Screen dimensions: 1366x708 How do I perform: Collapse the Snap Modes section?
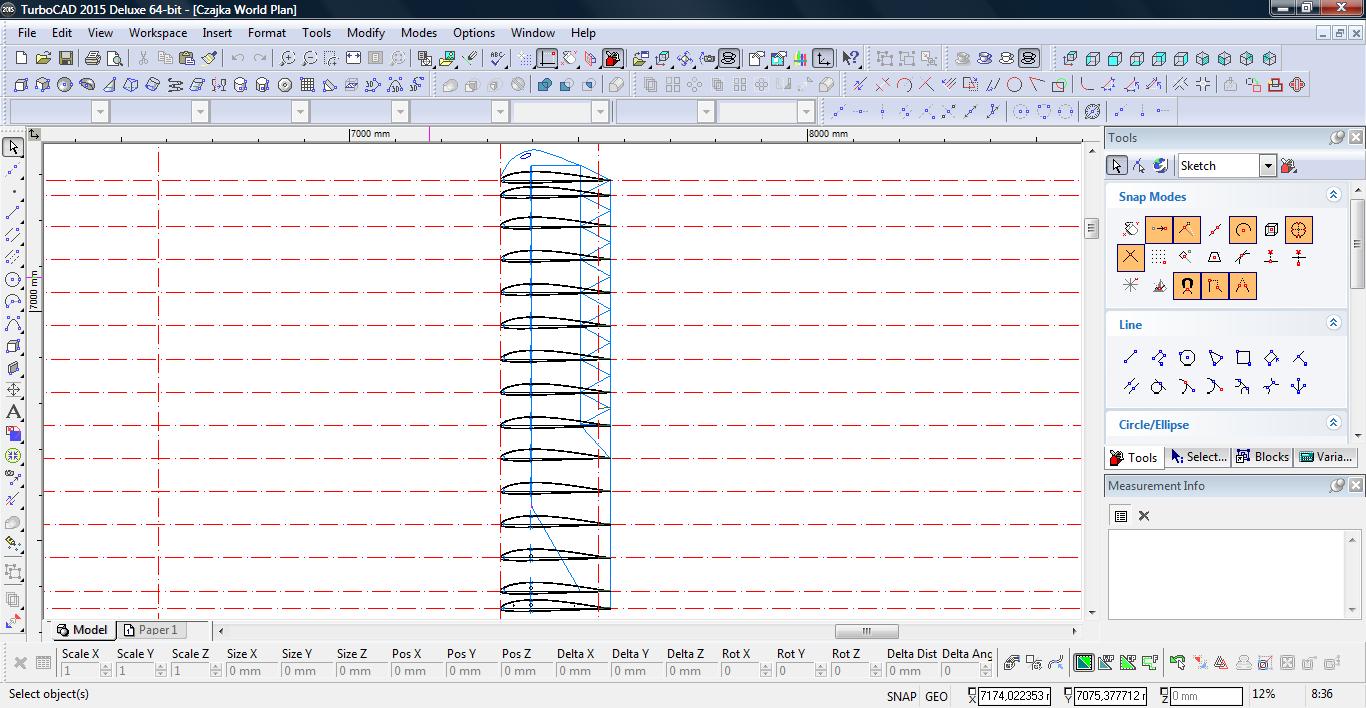click(1333, 195)
